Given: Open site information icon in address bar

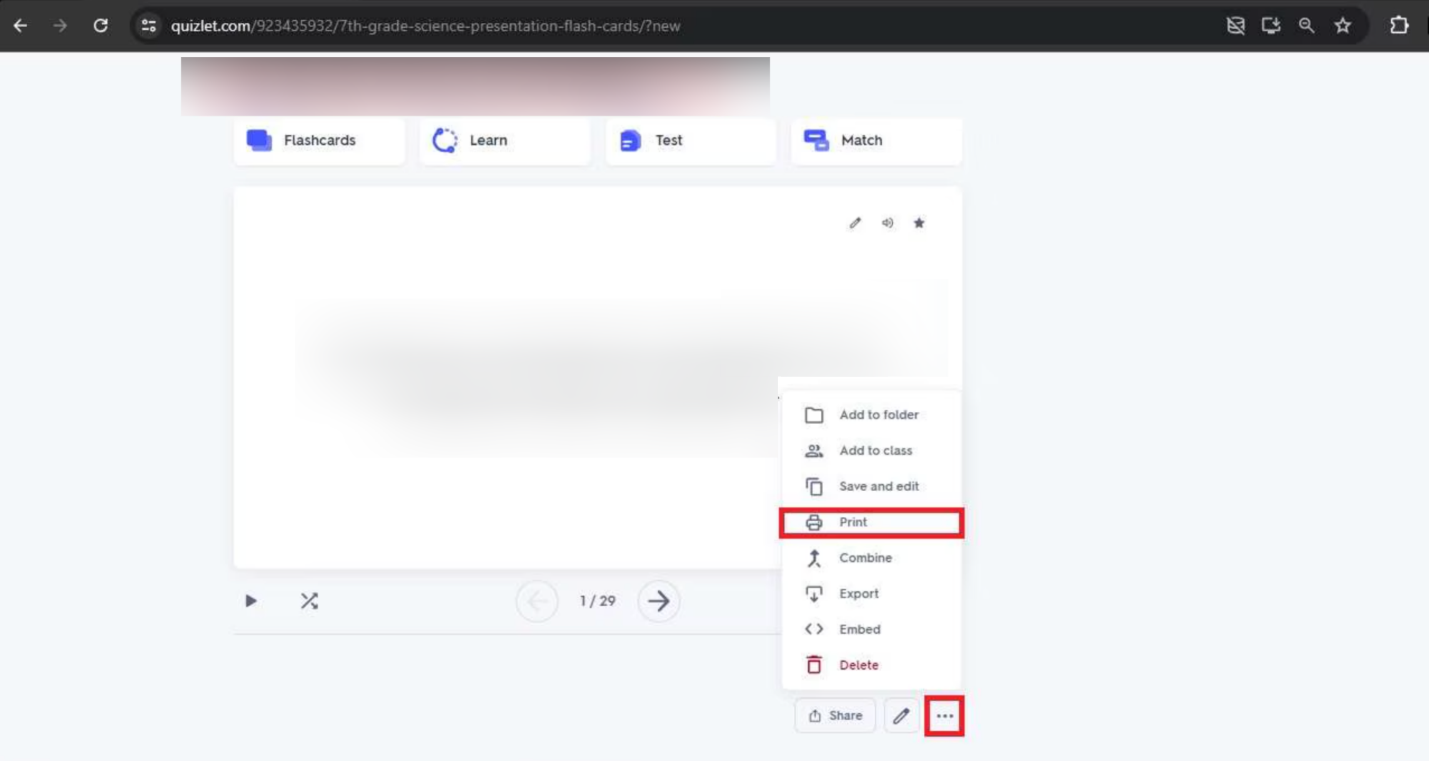Looking at the screenshot, I should coord(149,26).
